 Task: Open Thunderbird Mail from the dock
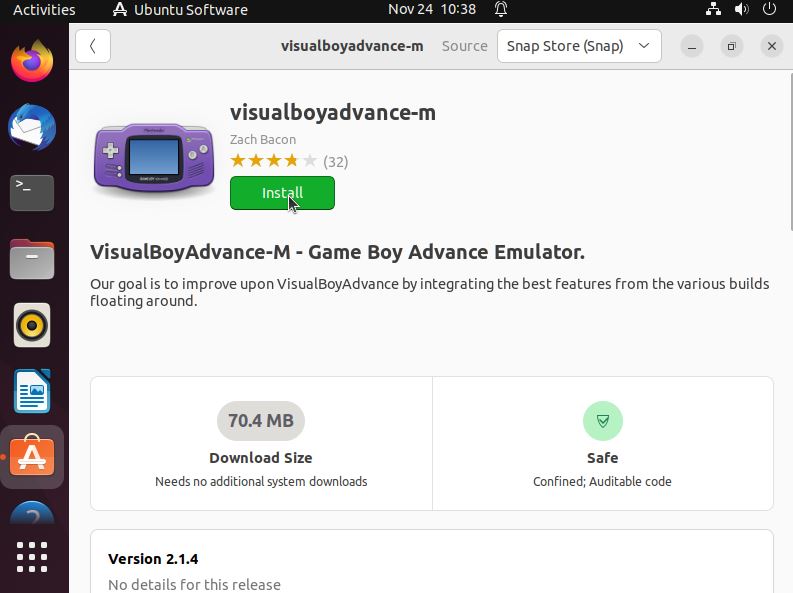coord(32,127)
